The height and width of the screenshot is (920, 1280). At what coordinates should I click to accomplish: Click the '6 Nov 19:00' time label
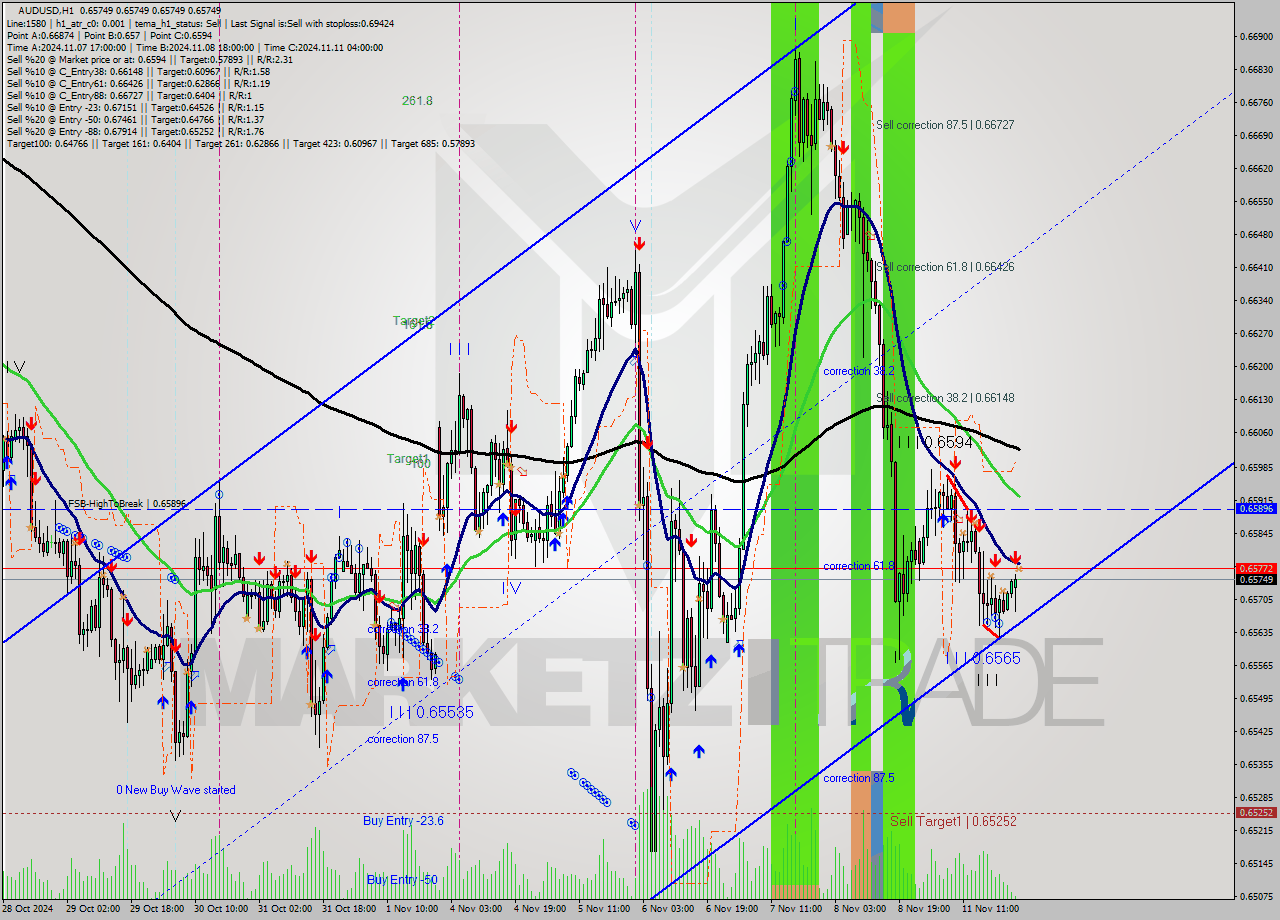click(x=731, y=909)
